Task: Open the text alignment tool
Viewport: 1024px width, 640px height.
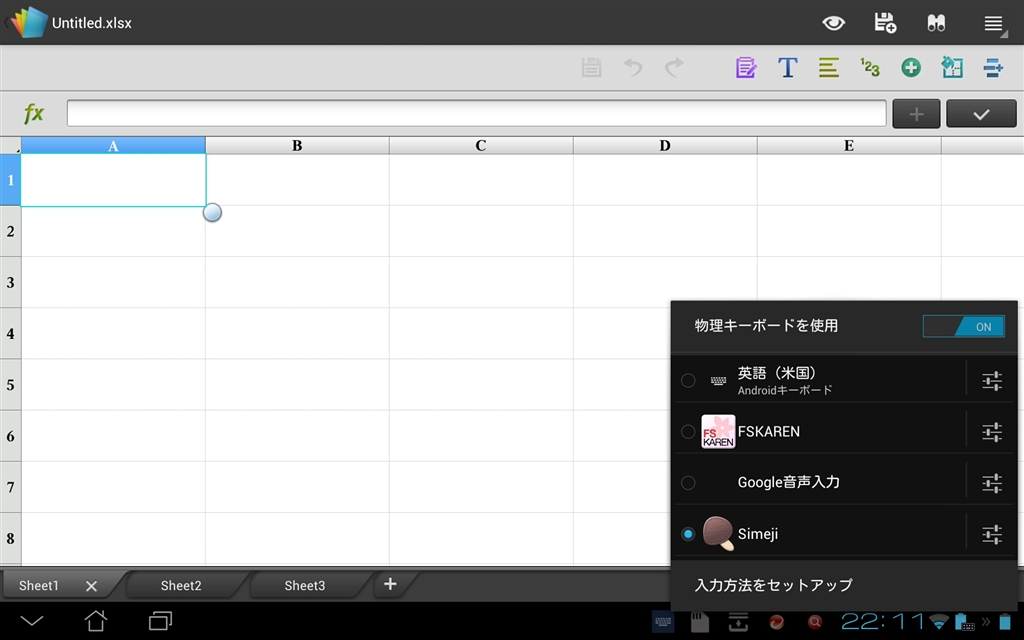Action: (828, 68)
